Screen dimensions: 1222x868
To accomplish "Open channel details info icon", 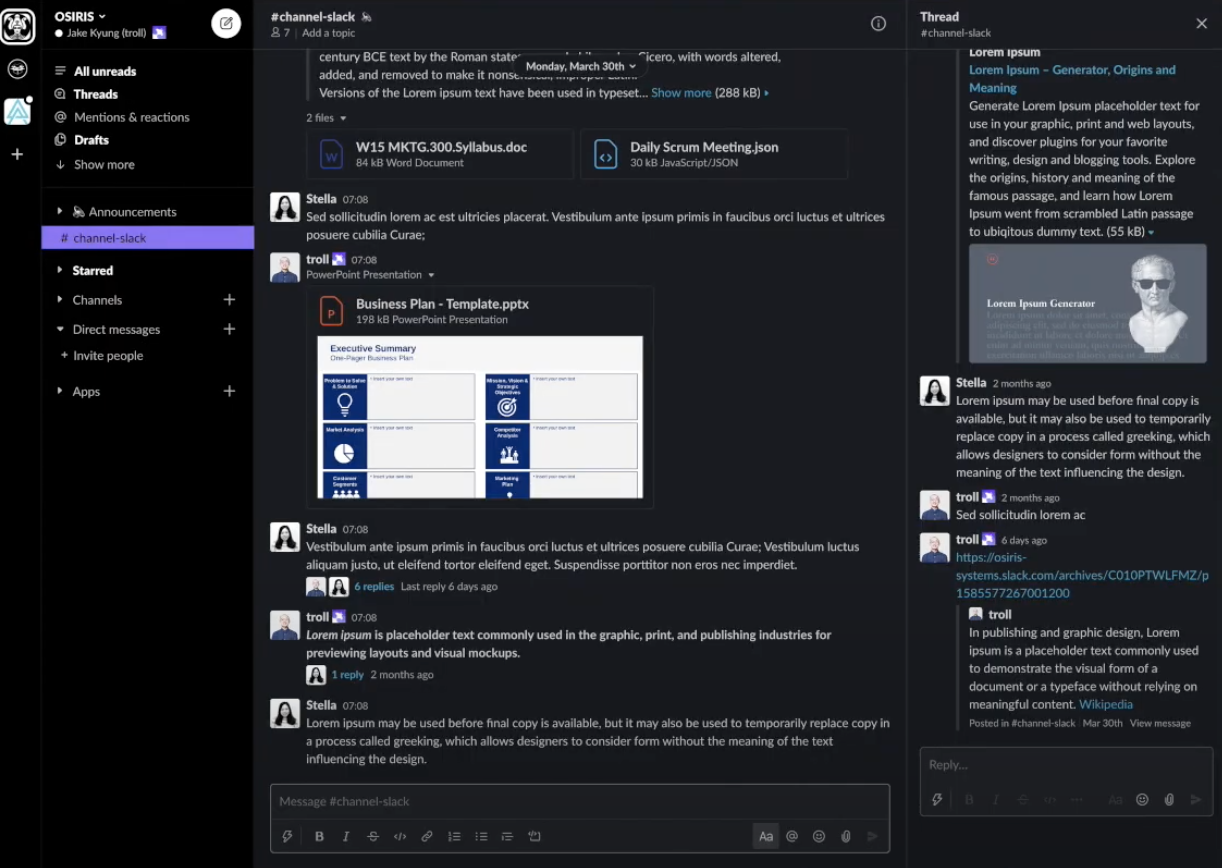I will 878,24.
